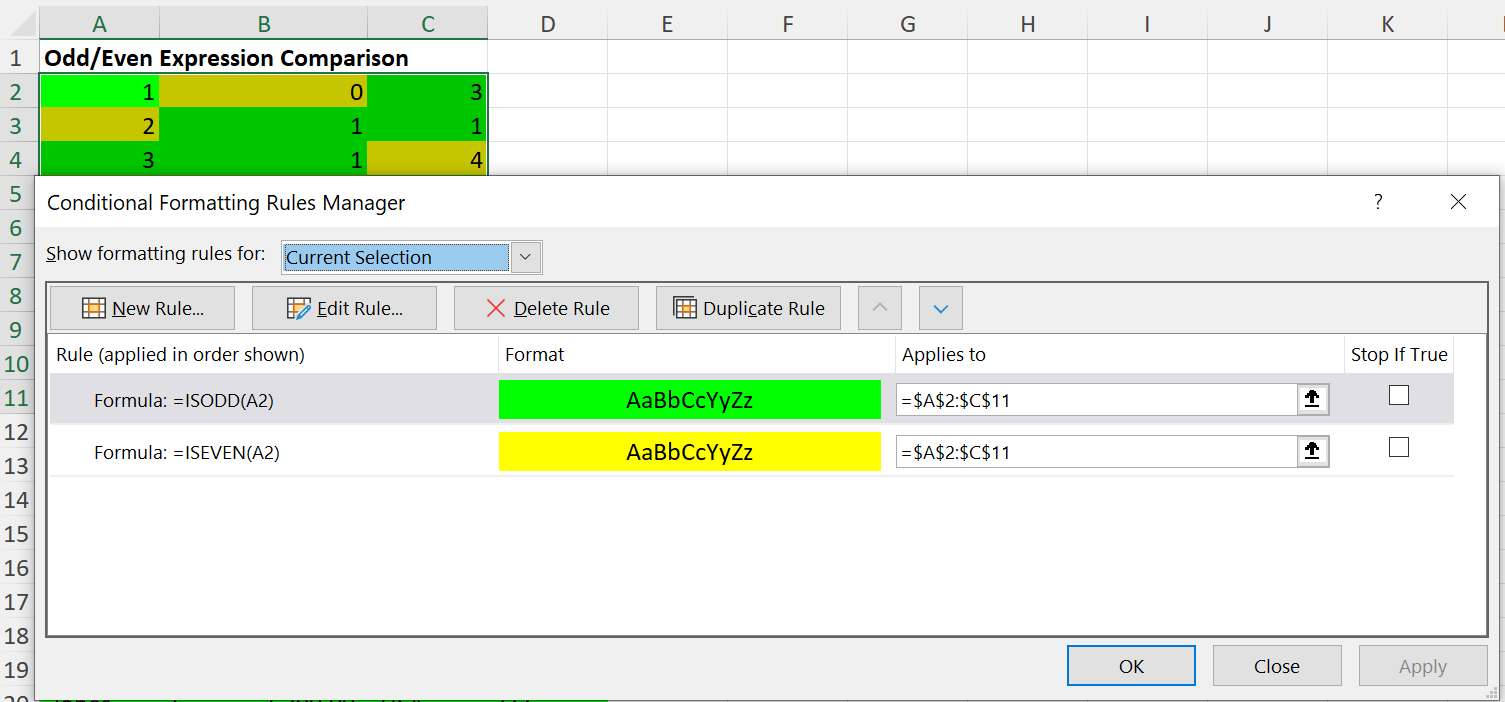Collapse dialog for ISODD rule range
This screenshot has width=1505, height=702.
1313,400
